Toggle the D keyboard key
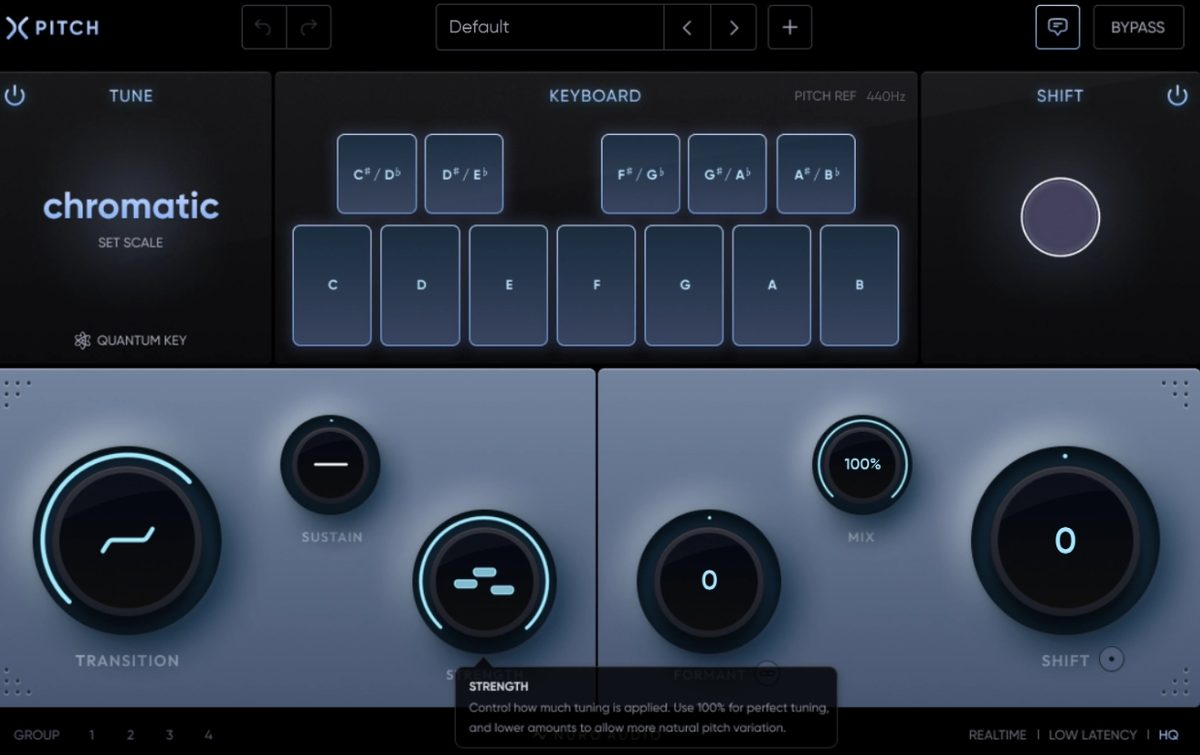 (420, 285)
